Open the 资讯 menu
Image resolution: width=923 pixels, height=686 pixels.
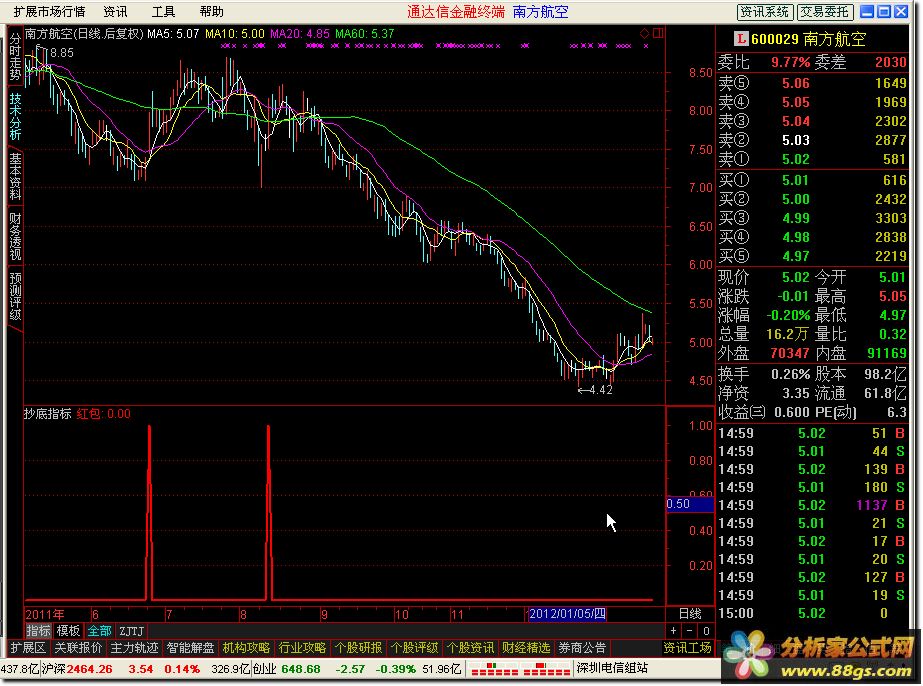click(x=115, y=12)
